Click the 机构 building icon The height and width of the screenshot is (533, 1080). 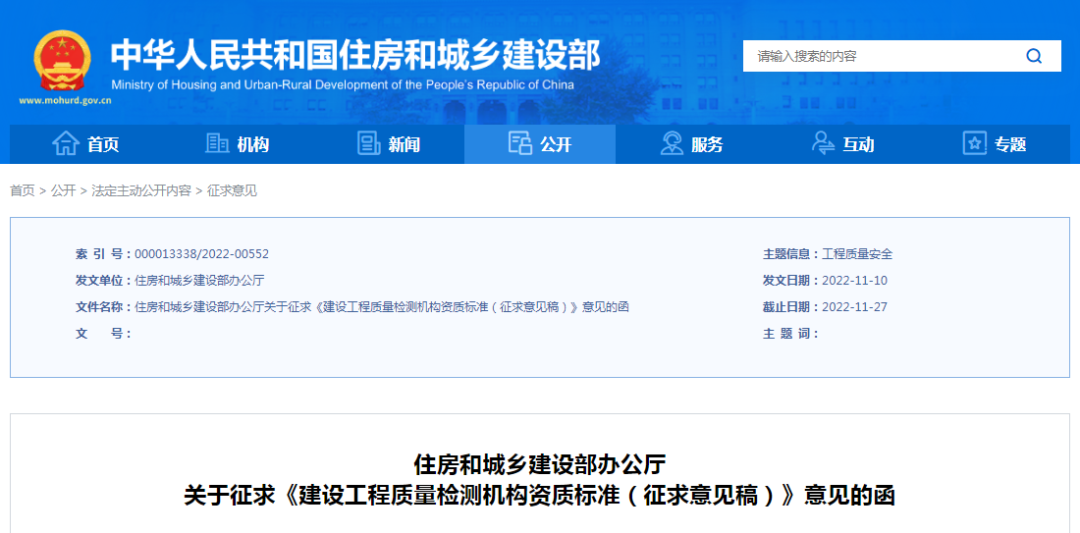pyautogui.click(x=218, y=144)
